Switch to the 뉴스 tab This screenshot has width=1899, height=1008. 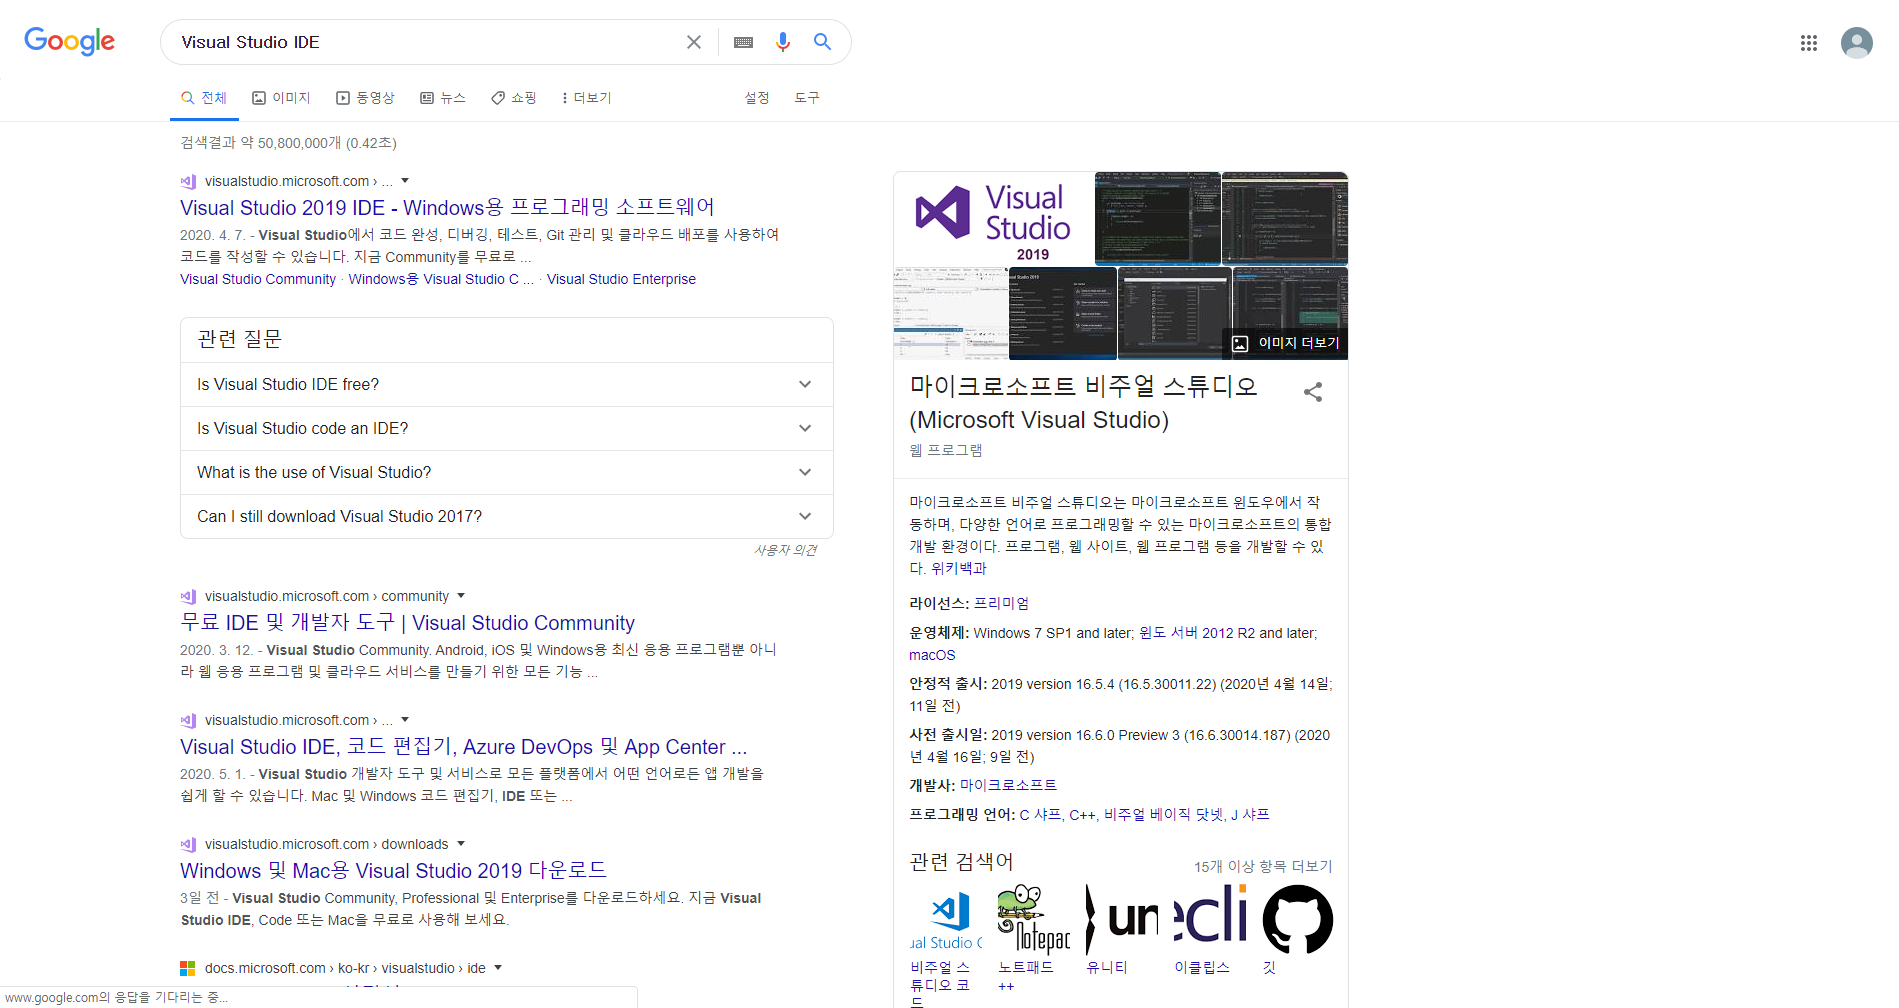tap(443, 98)
